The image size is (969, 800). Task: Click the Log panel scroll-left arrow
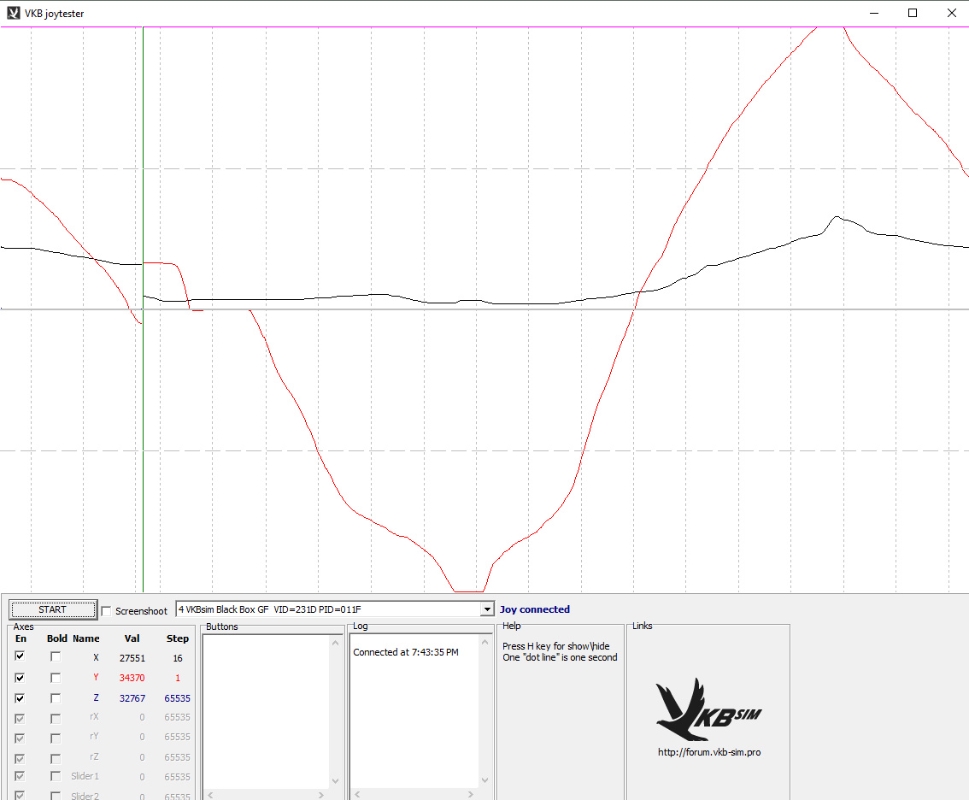click(357, 795)
